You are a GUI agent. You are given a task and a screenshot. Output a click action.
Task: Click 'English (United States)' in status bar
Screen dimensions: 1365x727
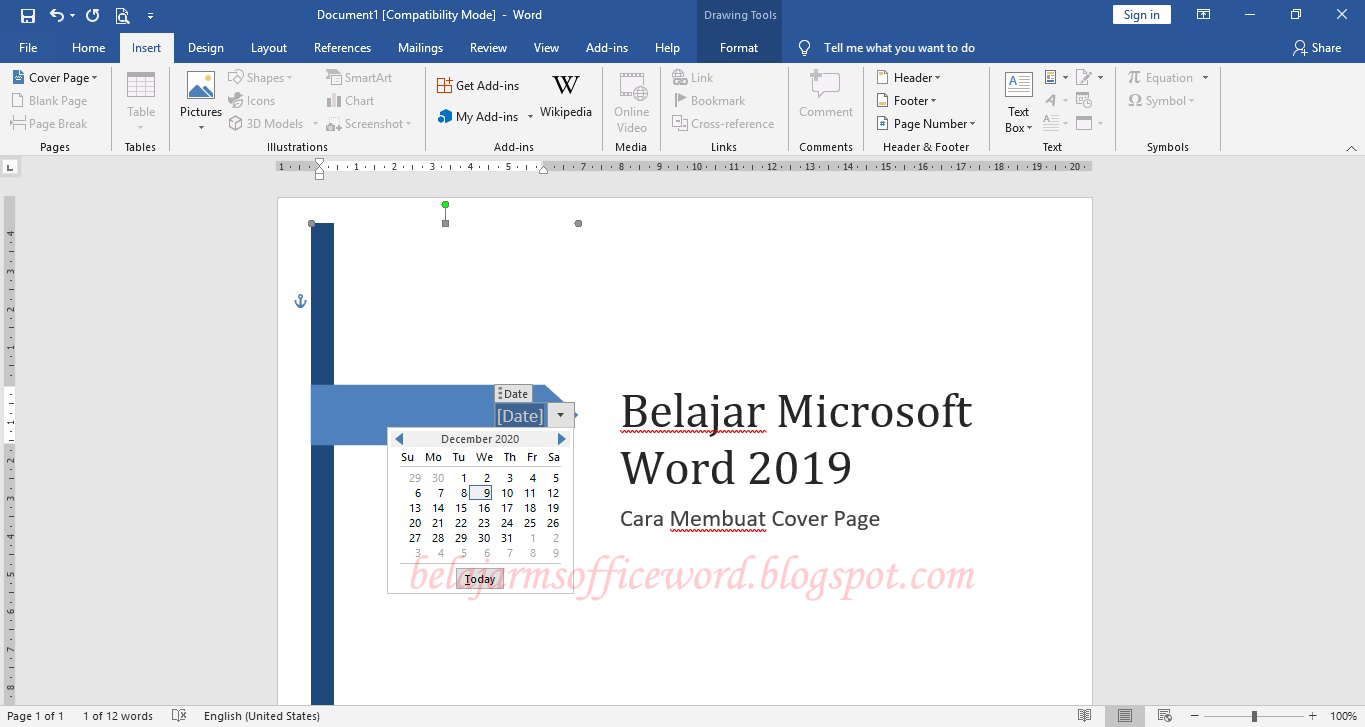coord(262,716)
